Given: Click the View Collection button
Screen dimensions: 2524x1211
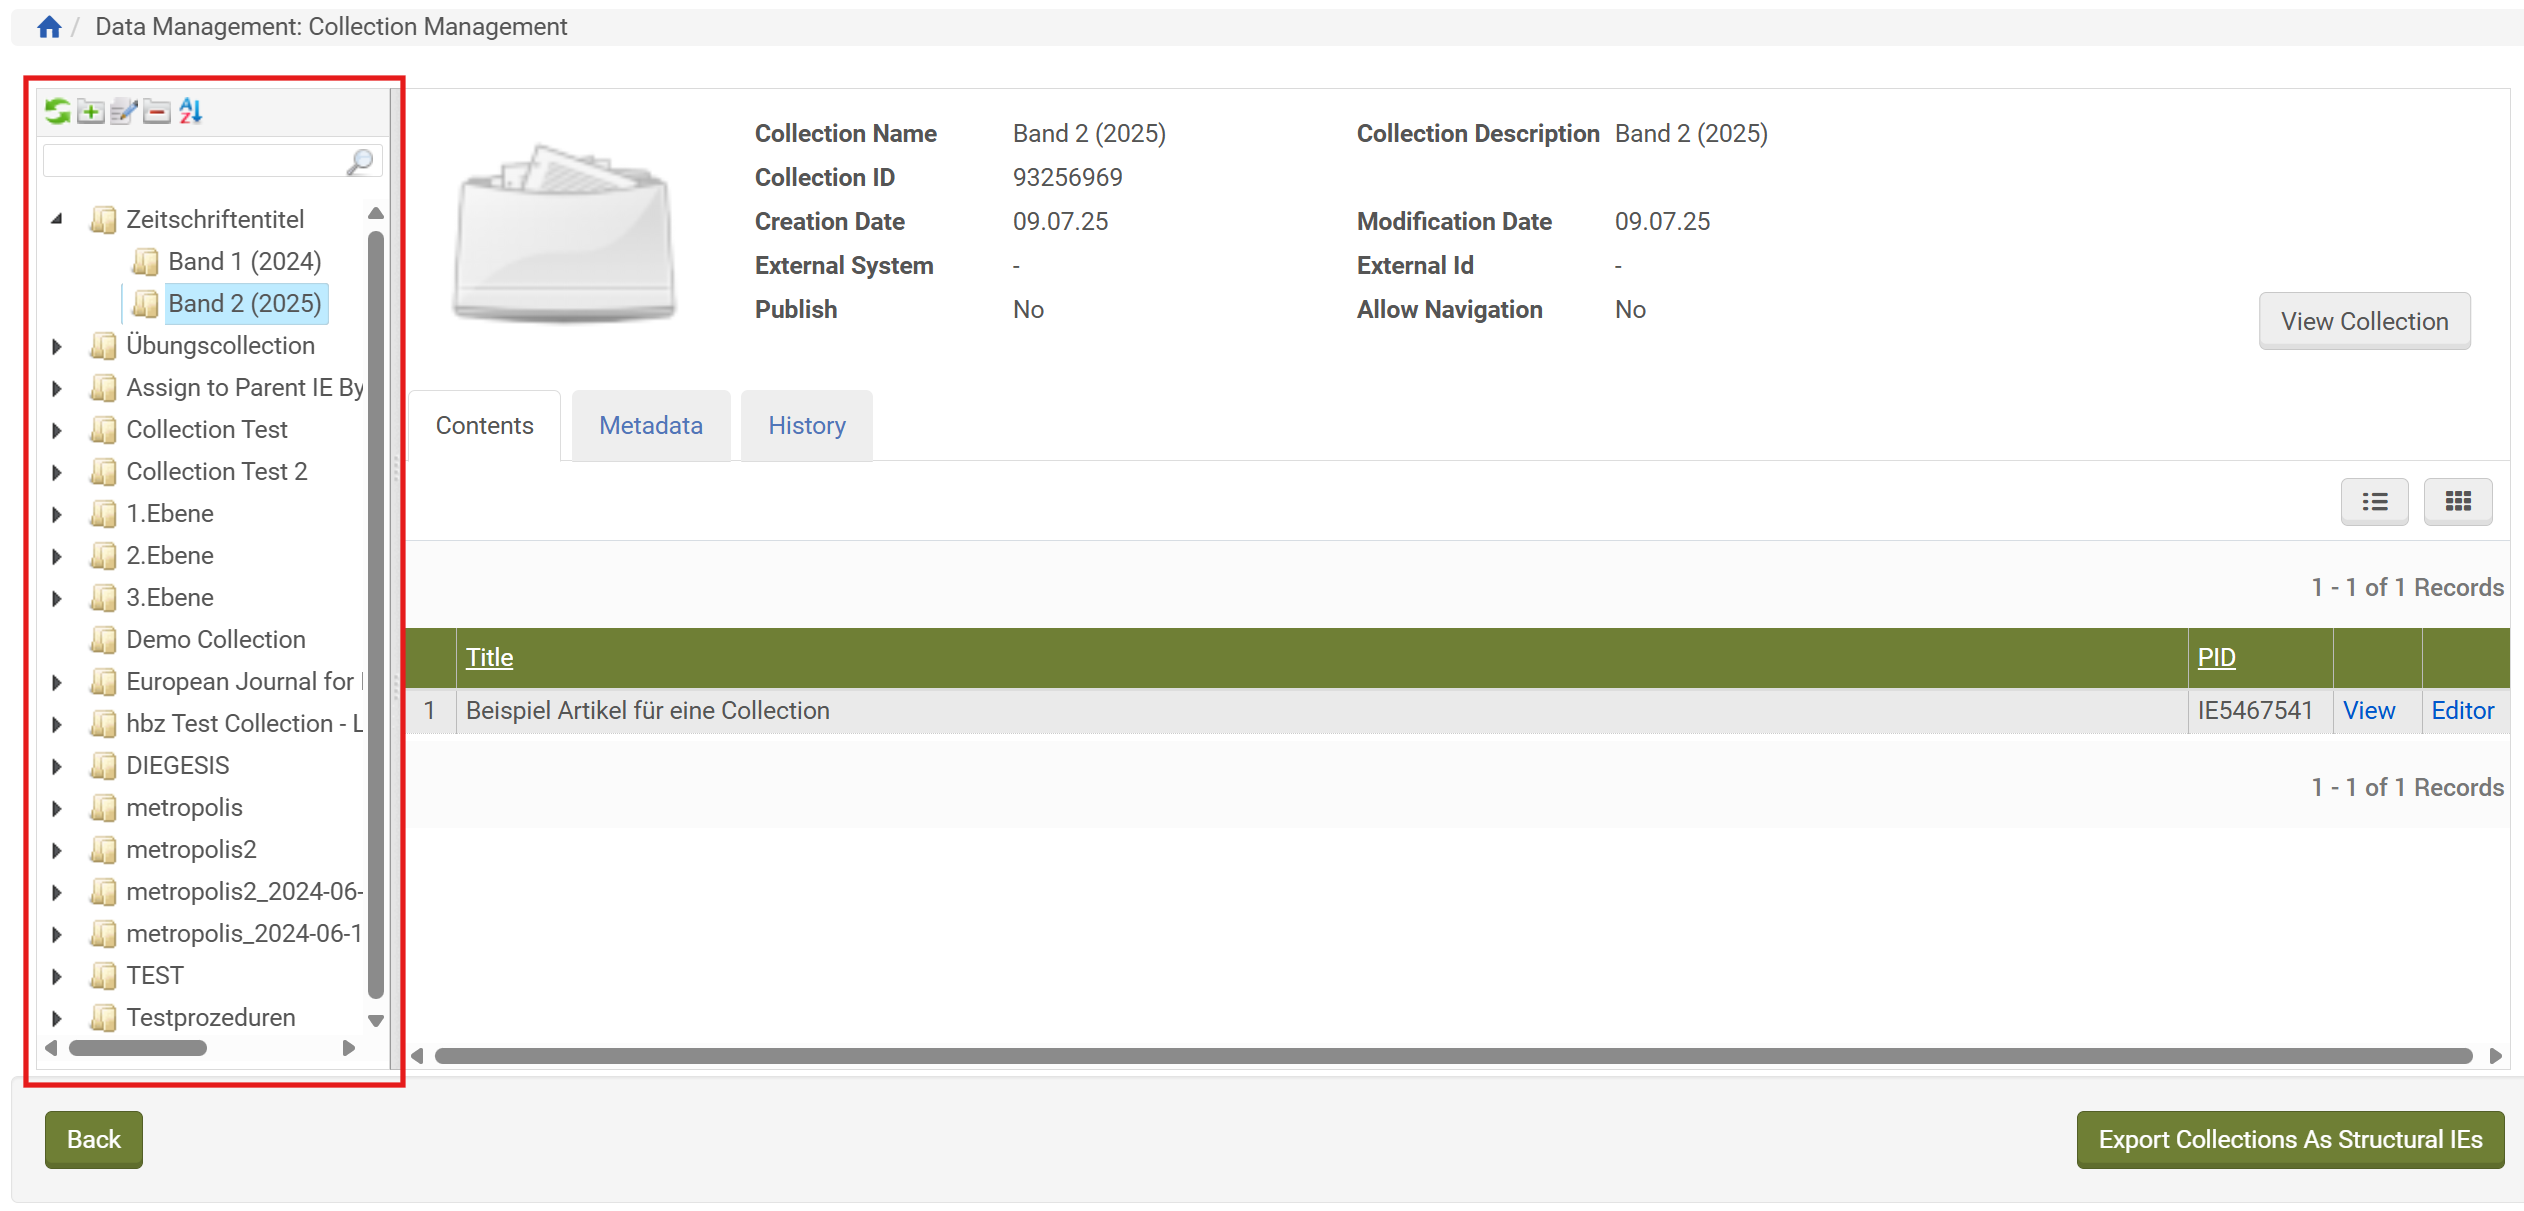Looking at the screenshot, I should [2364, 321].
